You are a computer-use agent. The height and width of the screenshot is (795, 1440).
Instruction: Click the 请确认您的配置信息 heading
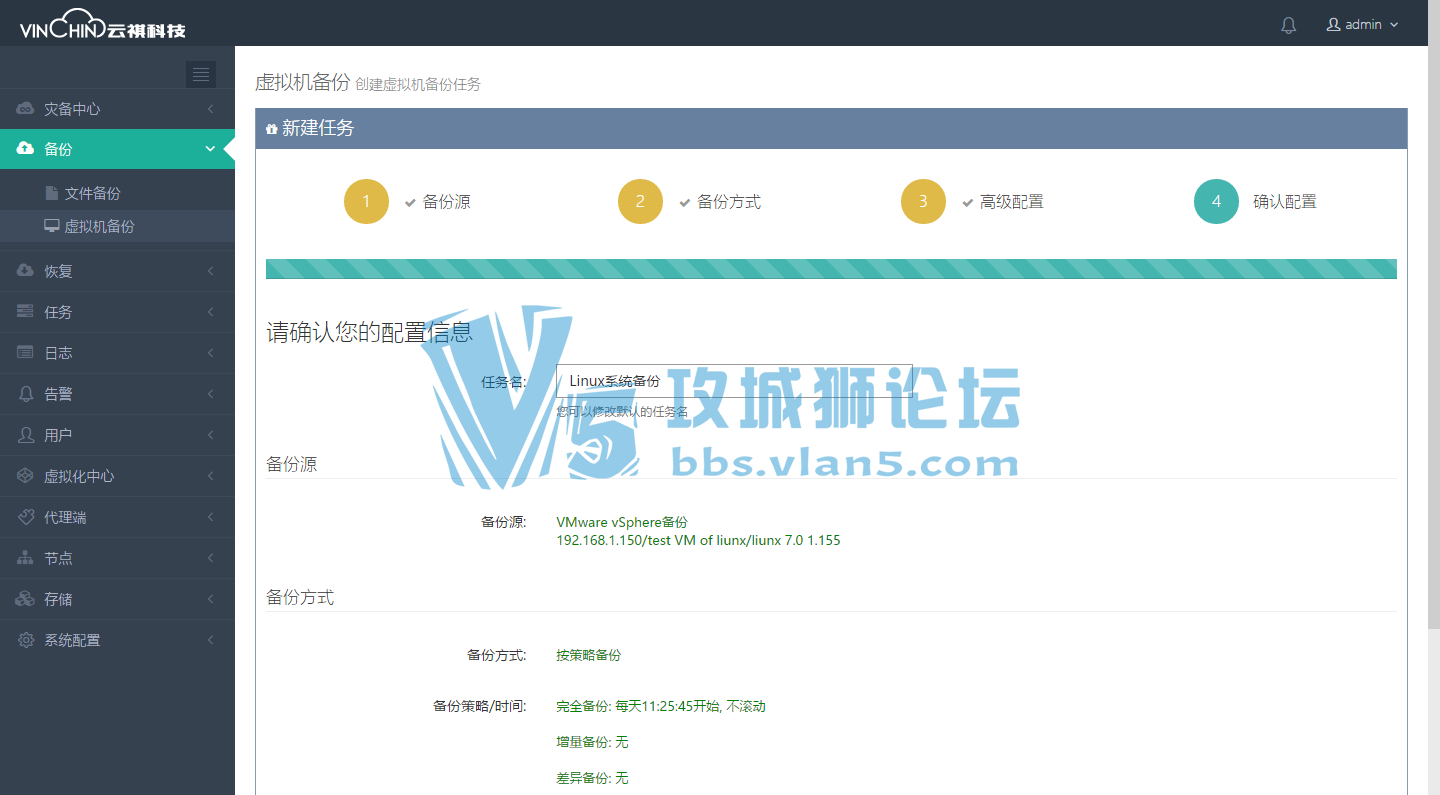(x=369, y=332)
